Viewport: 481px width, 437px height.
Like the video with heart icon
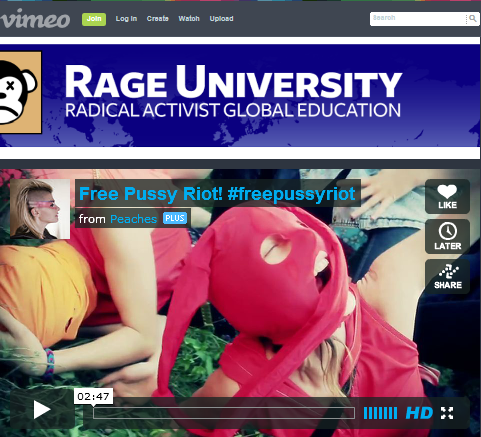pyautogui.click(x=447, y=196)
